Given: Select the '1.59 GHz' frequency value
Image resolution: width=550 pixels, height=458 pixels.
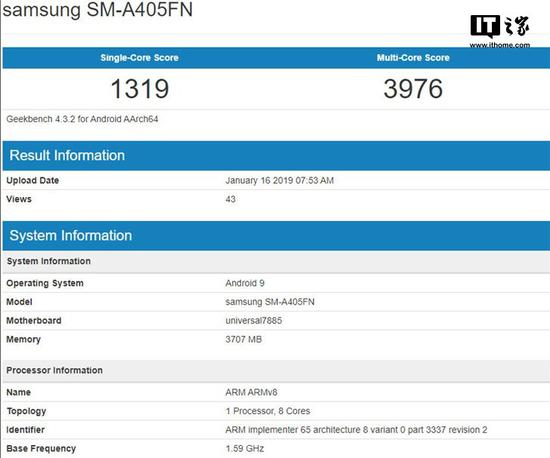Looking at the screenshot, I should click(245, 449).
